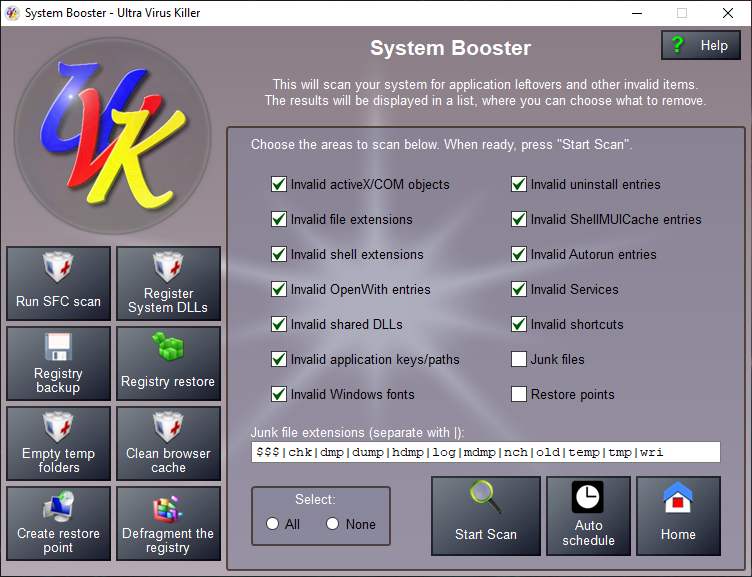Close the System Booster window
The height and width of the screenshot is (577, 752).
point(728,13)
